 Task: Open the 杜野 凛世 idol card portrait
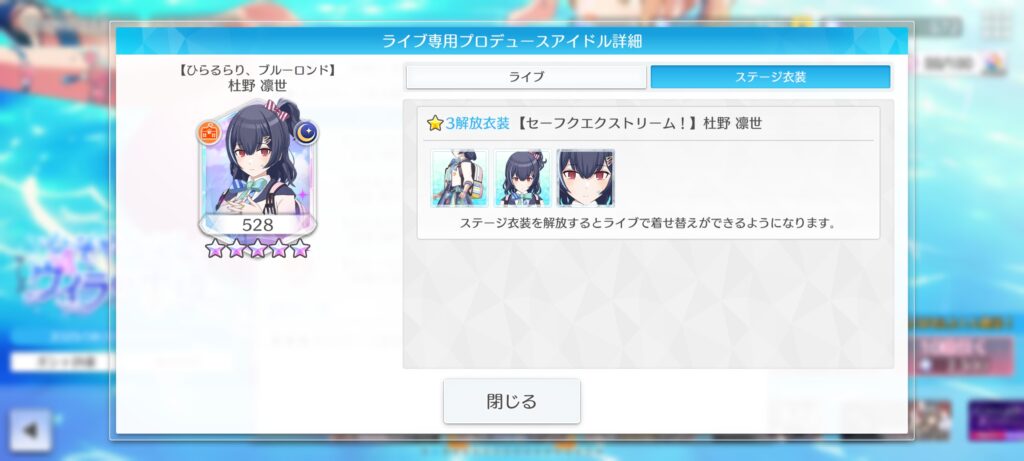click(x=257, y=167)
